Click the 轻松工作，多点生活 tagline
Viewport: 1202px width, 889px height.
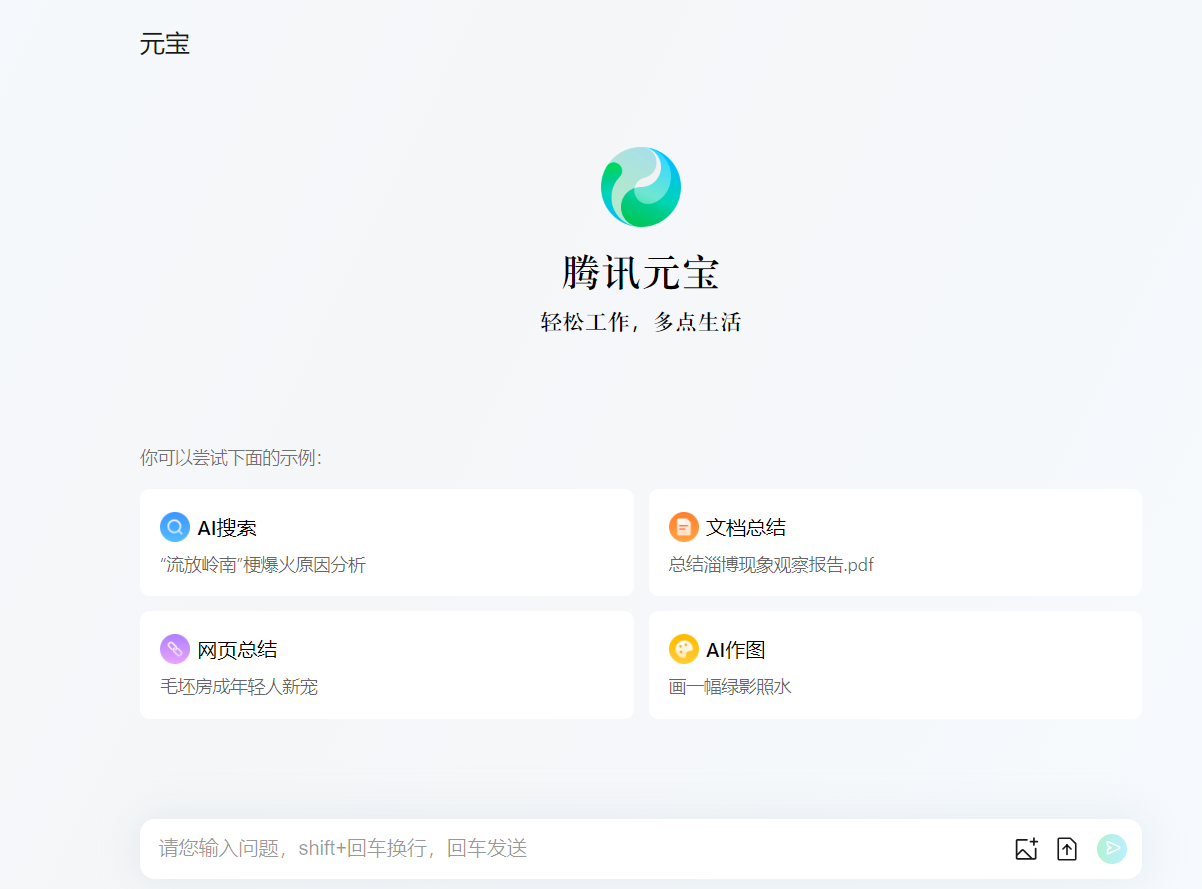tap(640, 323)
